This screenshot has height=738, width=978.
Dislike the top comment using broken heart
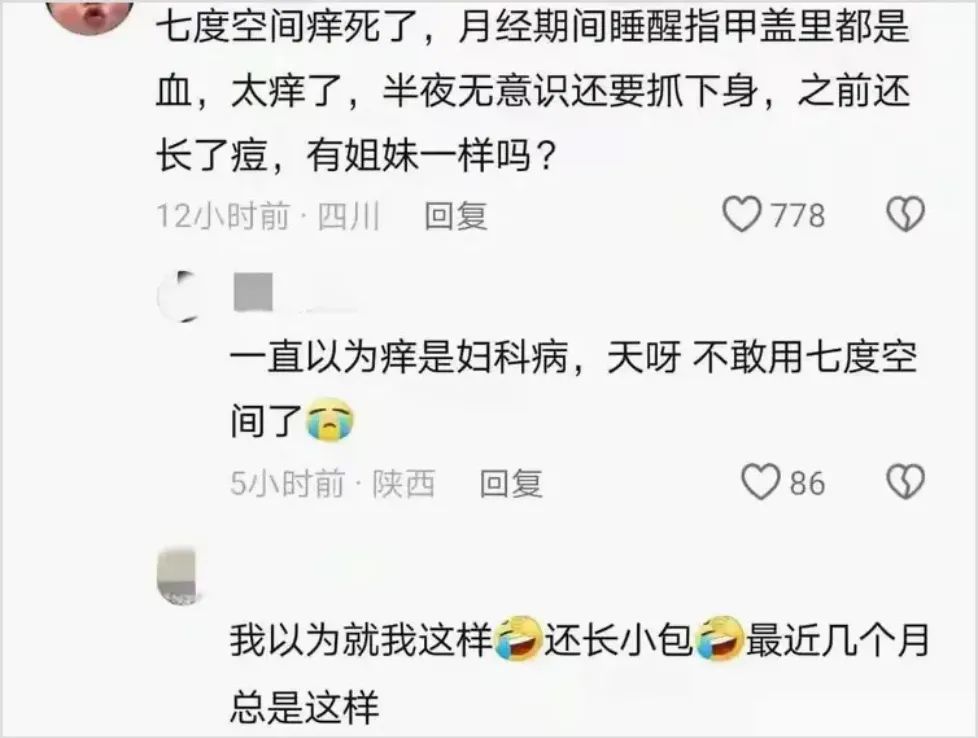(x=905, y=215)
